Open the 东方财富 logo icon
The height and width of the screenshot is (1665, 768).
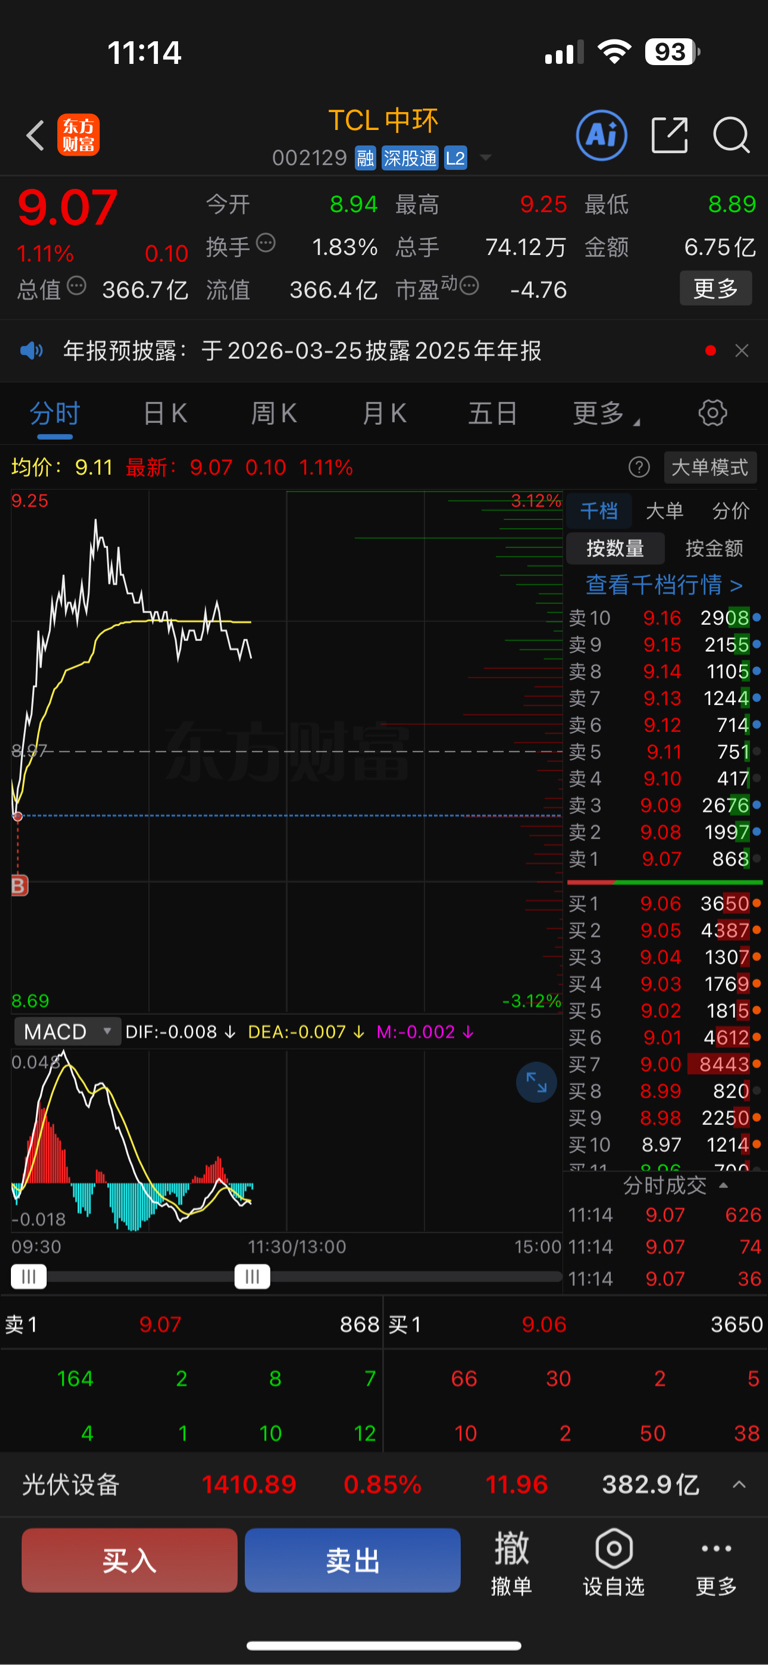click(x=78, y=135)
